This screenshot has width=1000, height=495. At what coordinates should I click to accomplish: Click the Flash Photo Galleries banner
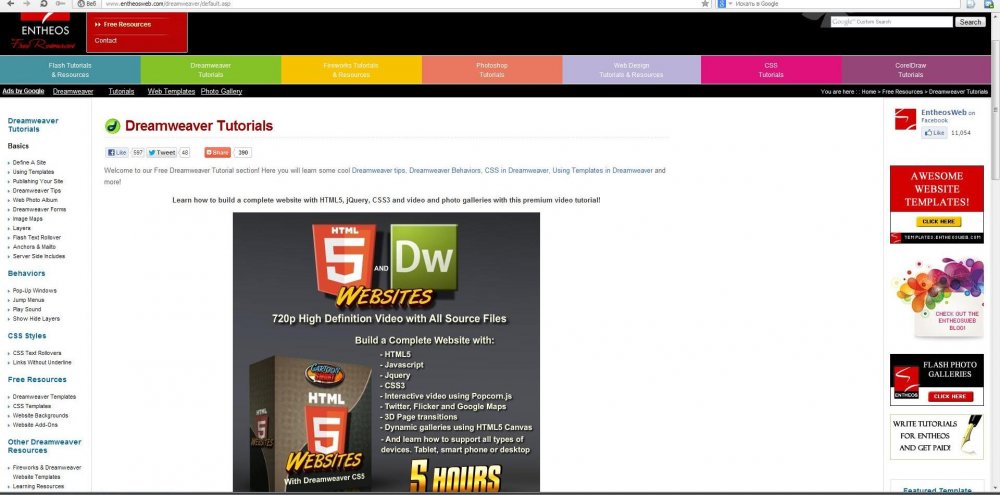(937, 380)
